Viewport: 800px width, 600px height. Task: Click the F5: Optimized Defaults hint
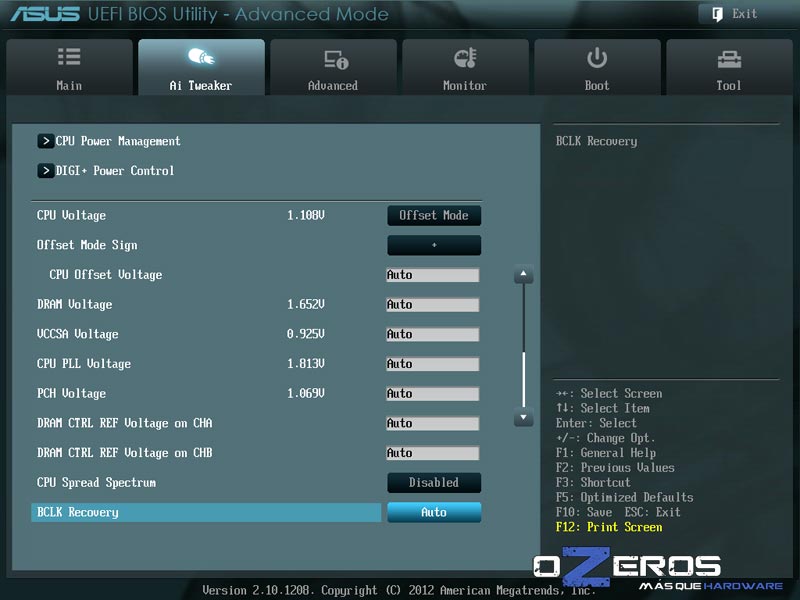[x=624, y=497]
